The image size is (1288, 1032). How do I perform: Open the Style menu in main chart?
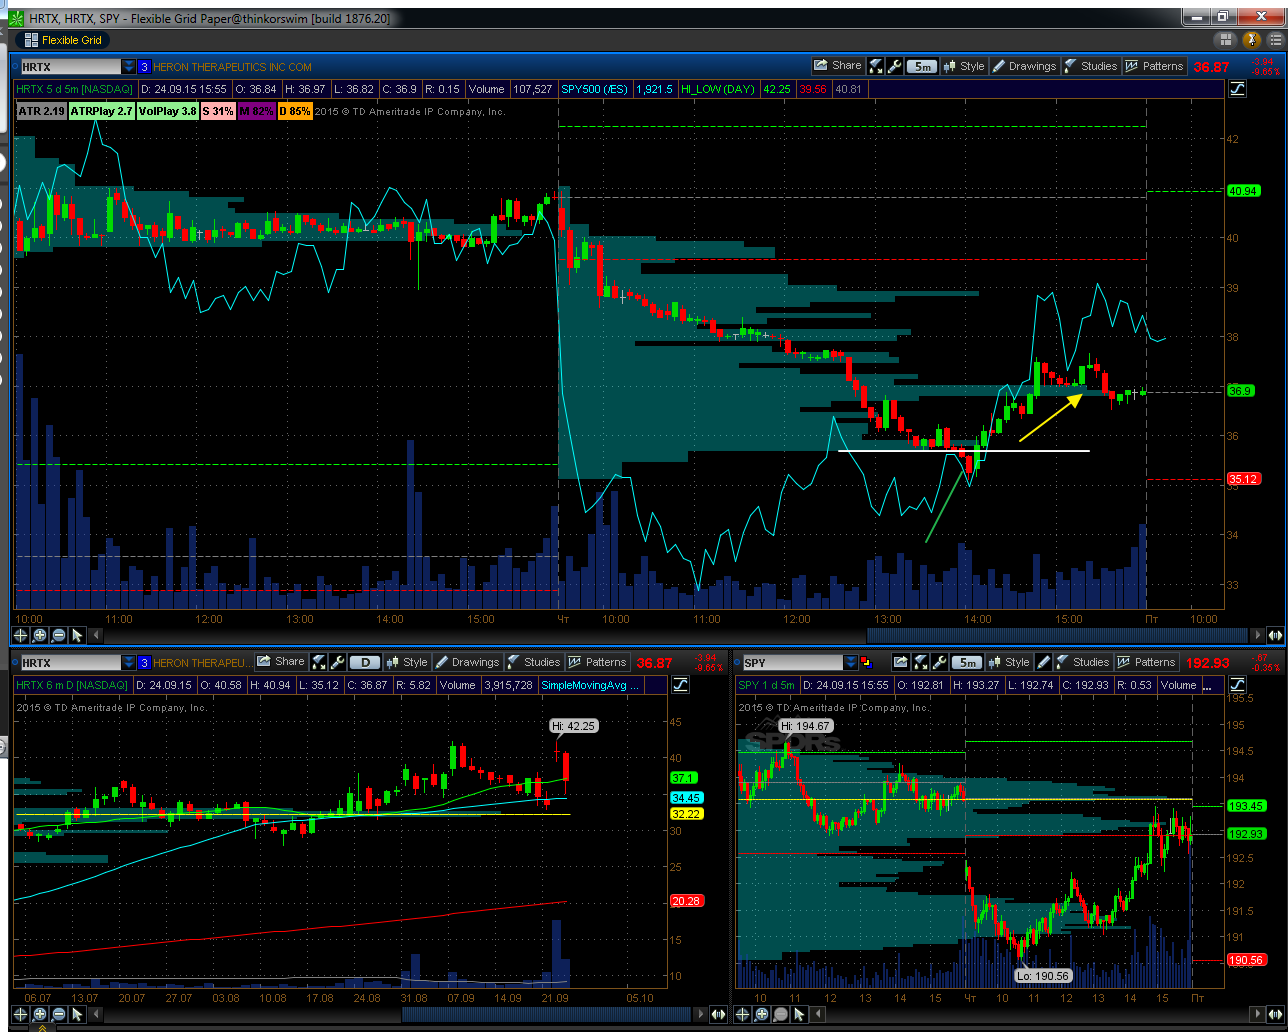pyautogui.click(x=963, y=66)
